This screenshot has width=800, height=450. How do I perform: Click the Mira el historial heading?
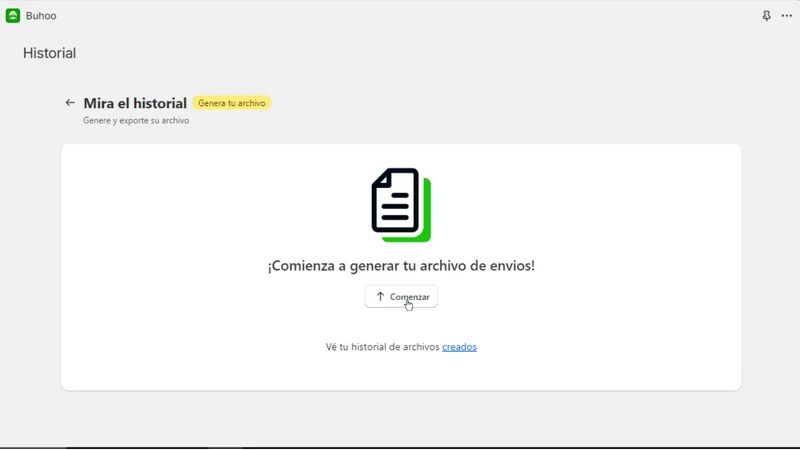pos(135,103)
